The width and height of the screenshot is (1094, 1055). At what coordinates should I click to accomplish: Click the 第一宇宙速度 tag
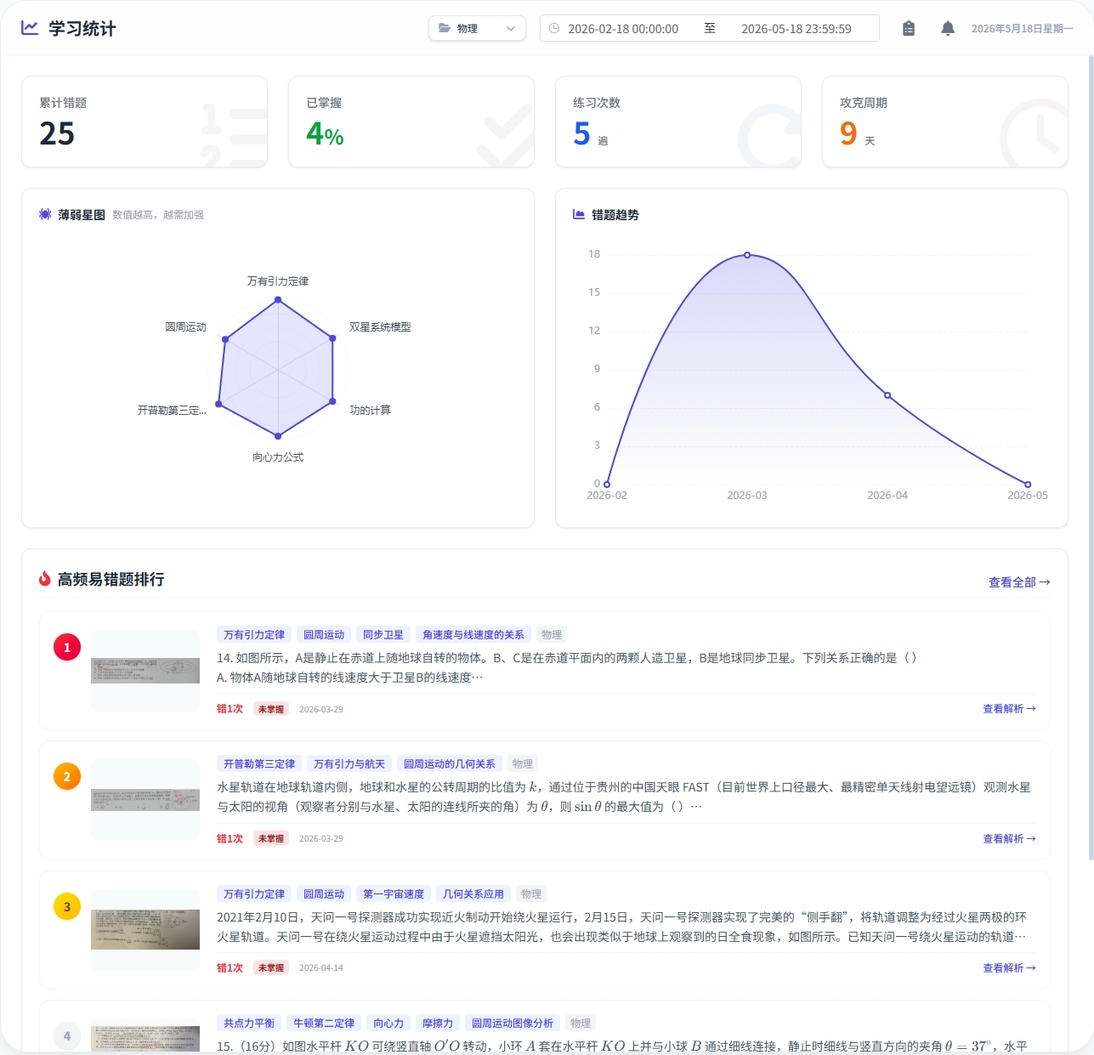[x=394, y=894]
